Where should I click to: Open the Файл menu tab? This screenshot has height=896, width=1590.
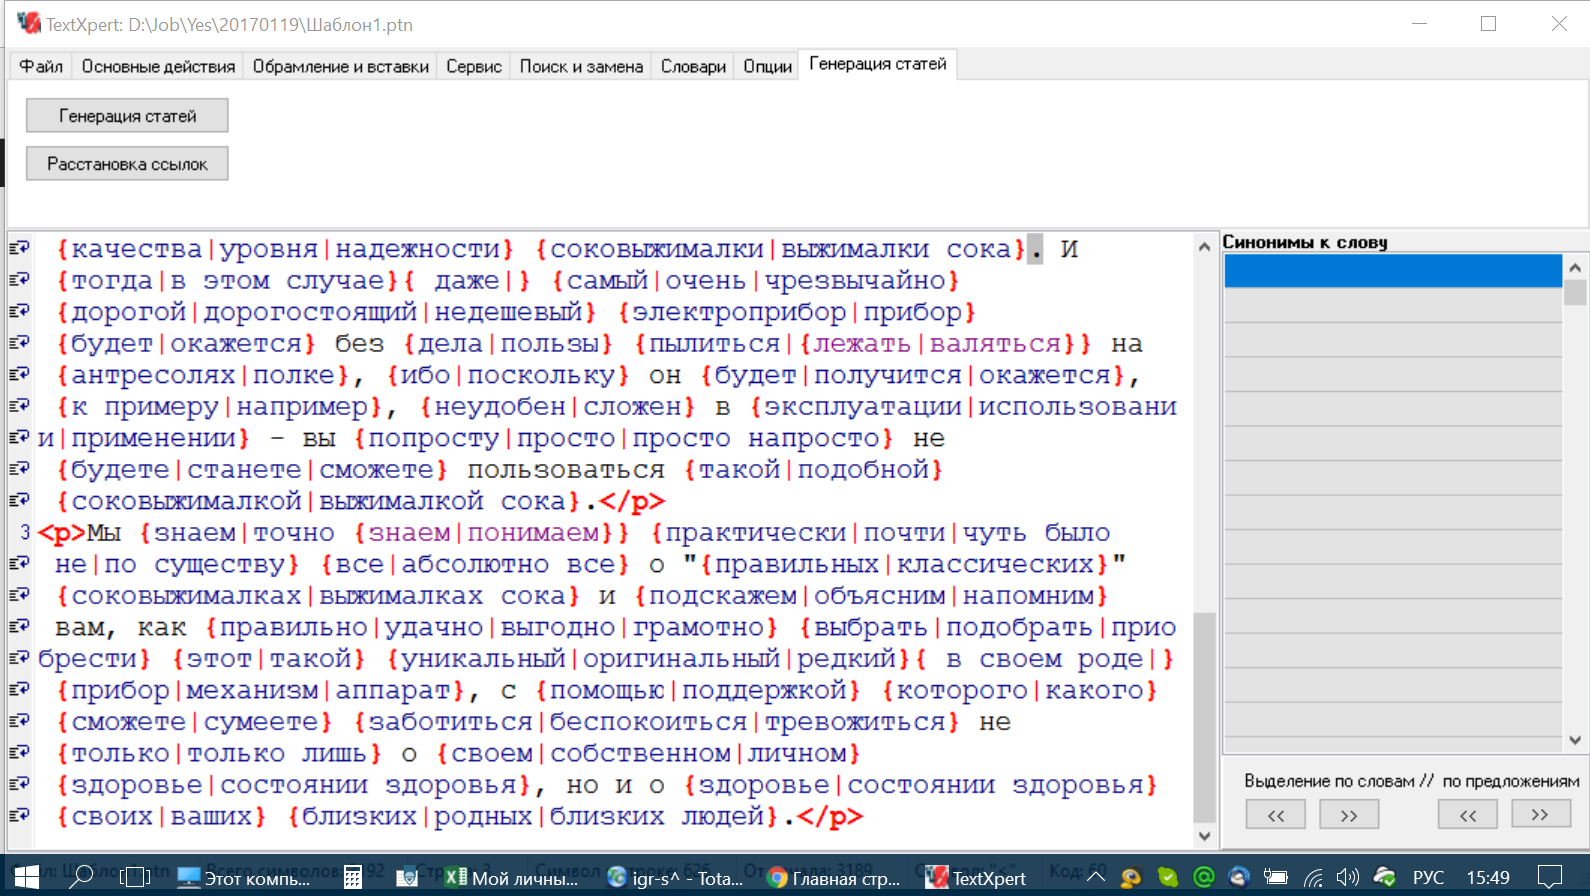(x=41, y=66)
